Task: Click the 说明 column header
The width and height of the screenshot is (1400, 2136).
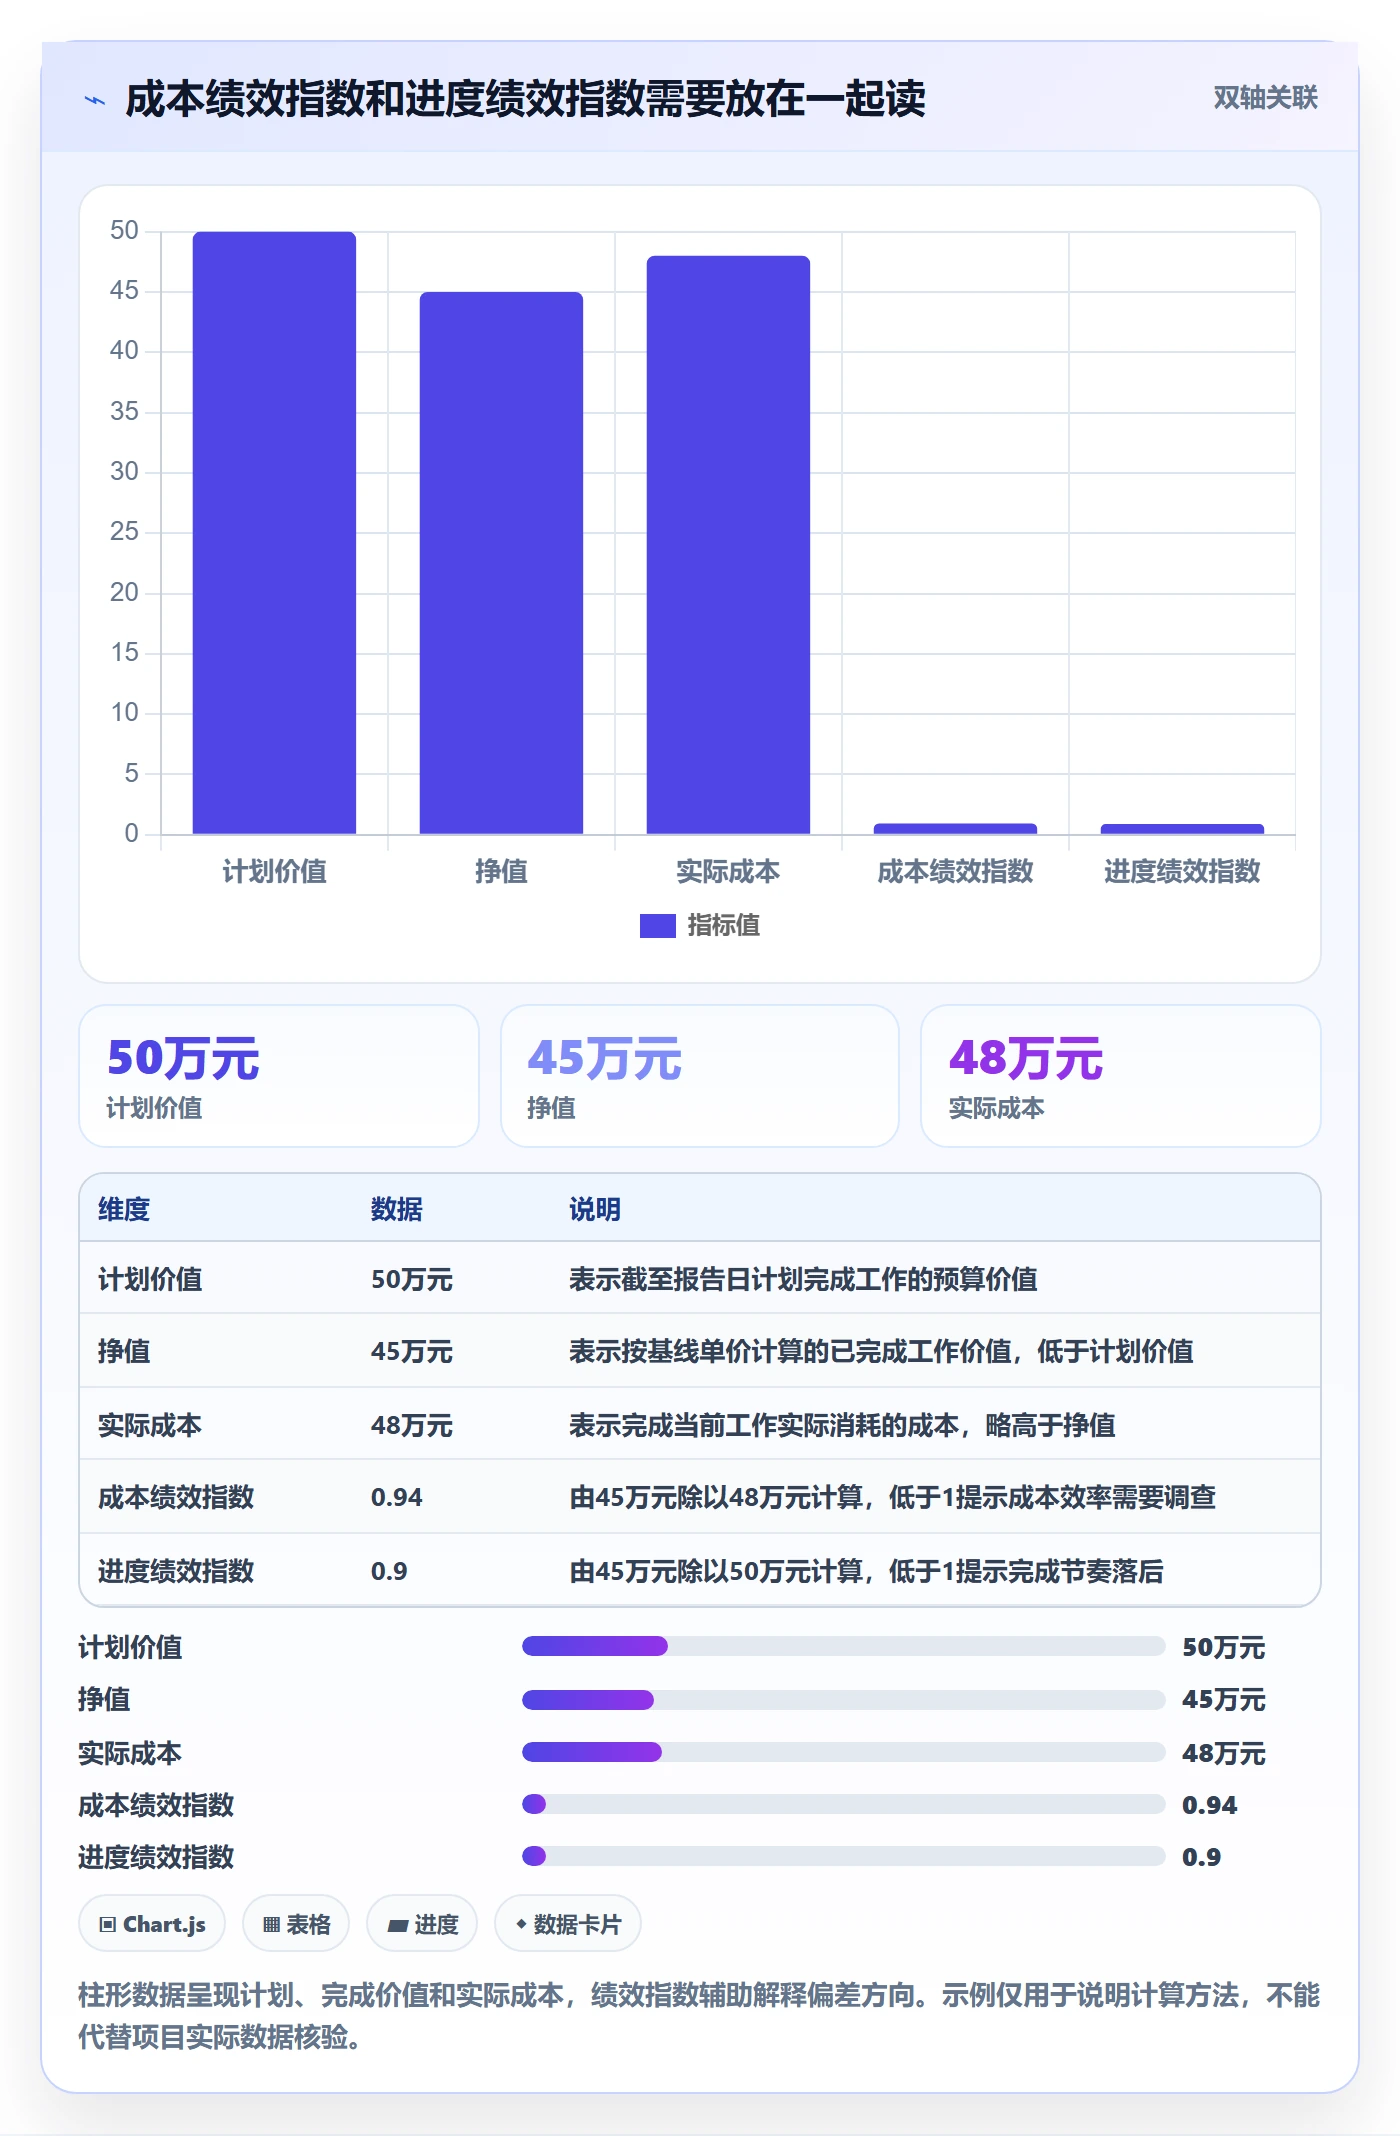Action: [x=595, y=1209]
